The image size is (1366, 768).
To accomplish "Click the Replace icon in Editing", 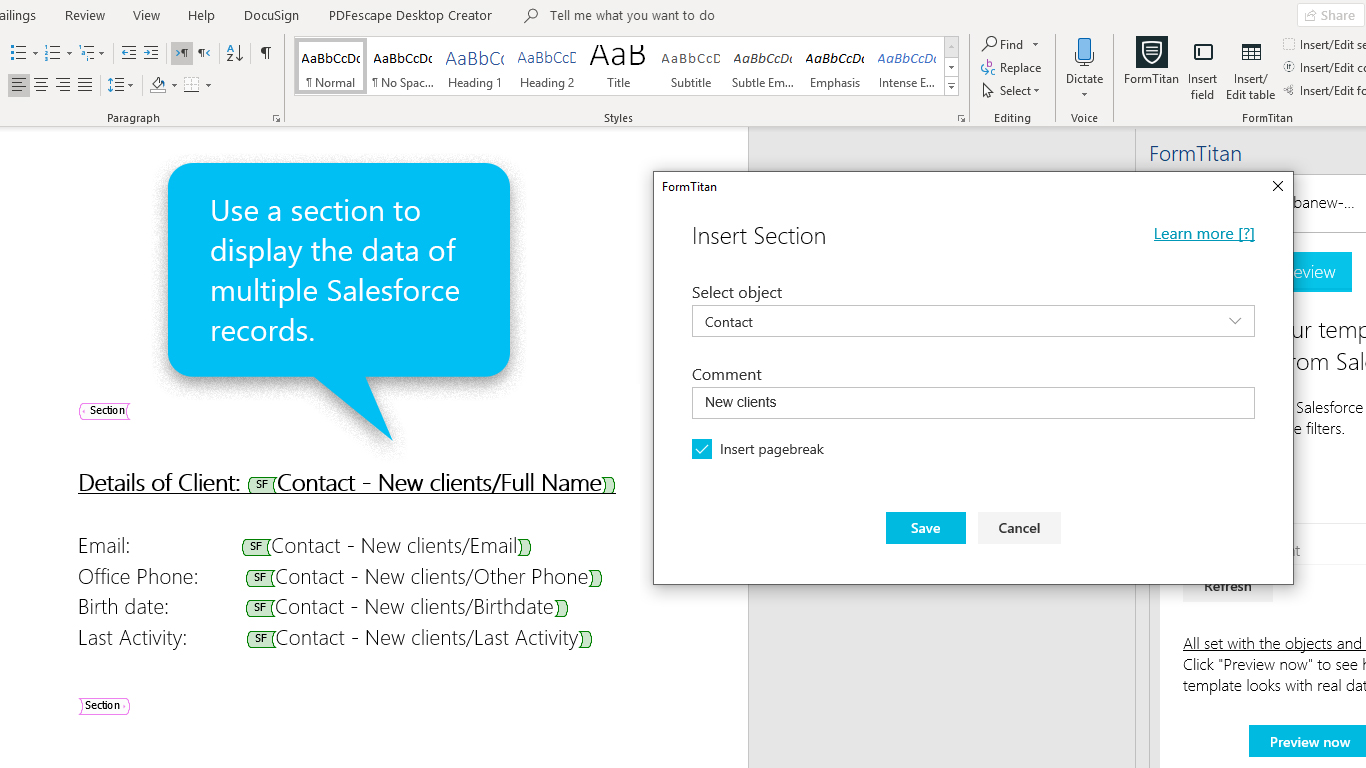I will click(1011, 68).
